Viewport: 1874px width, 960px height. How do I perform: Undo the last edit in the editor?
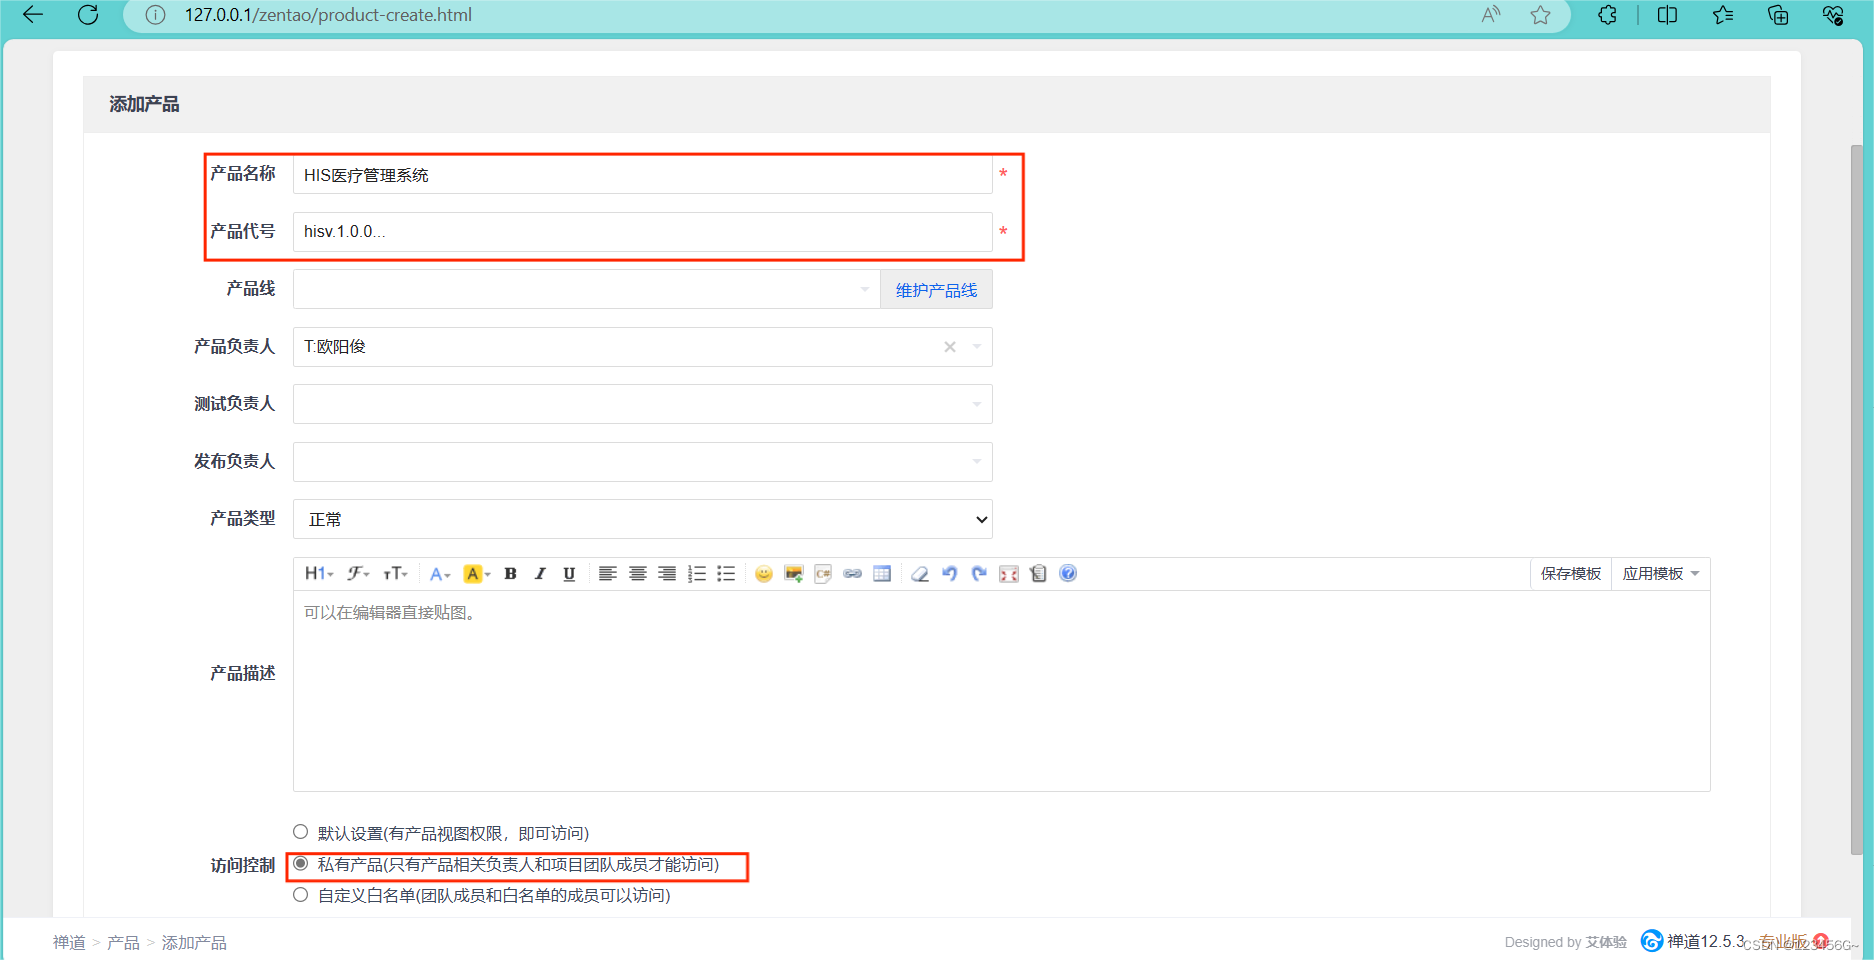click(950, 574)
